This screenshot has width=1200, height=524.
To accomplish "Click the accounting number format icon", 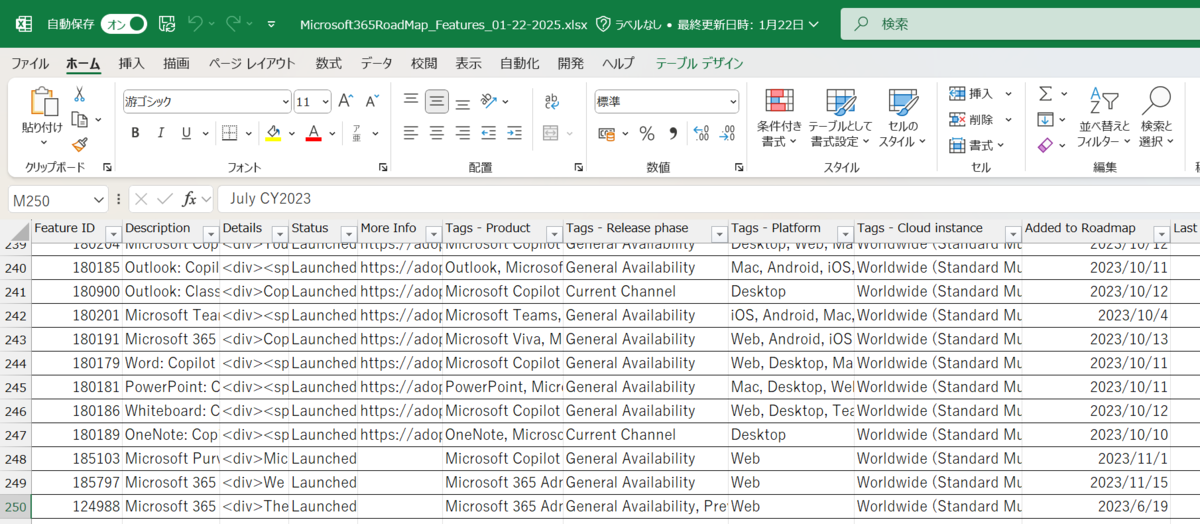I will (606, 133).
